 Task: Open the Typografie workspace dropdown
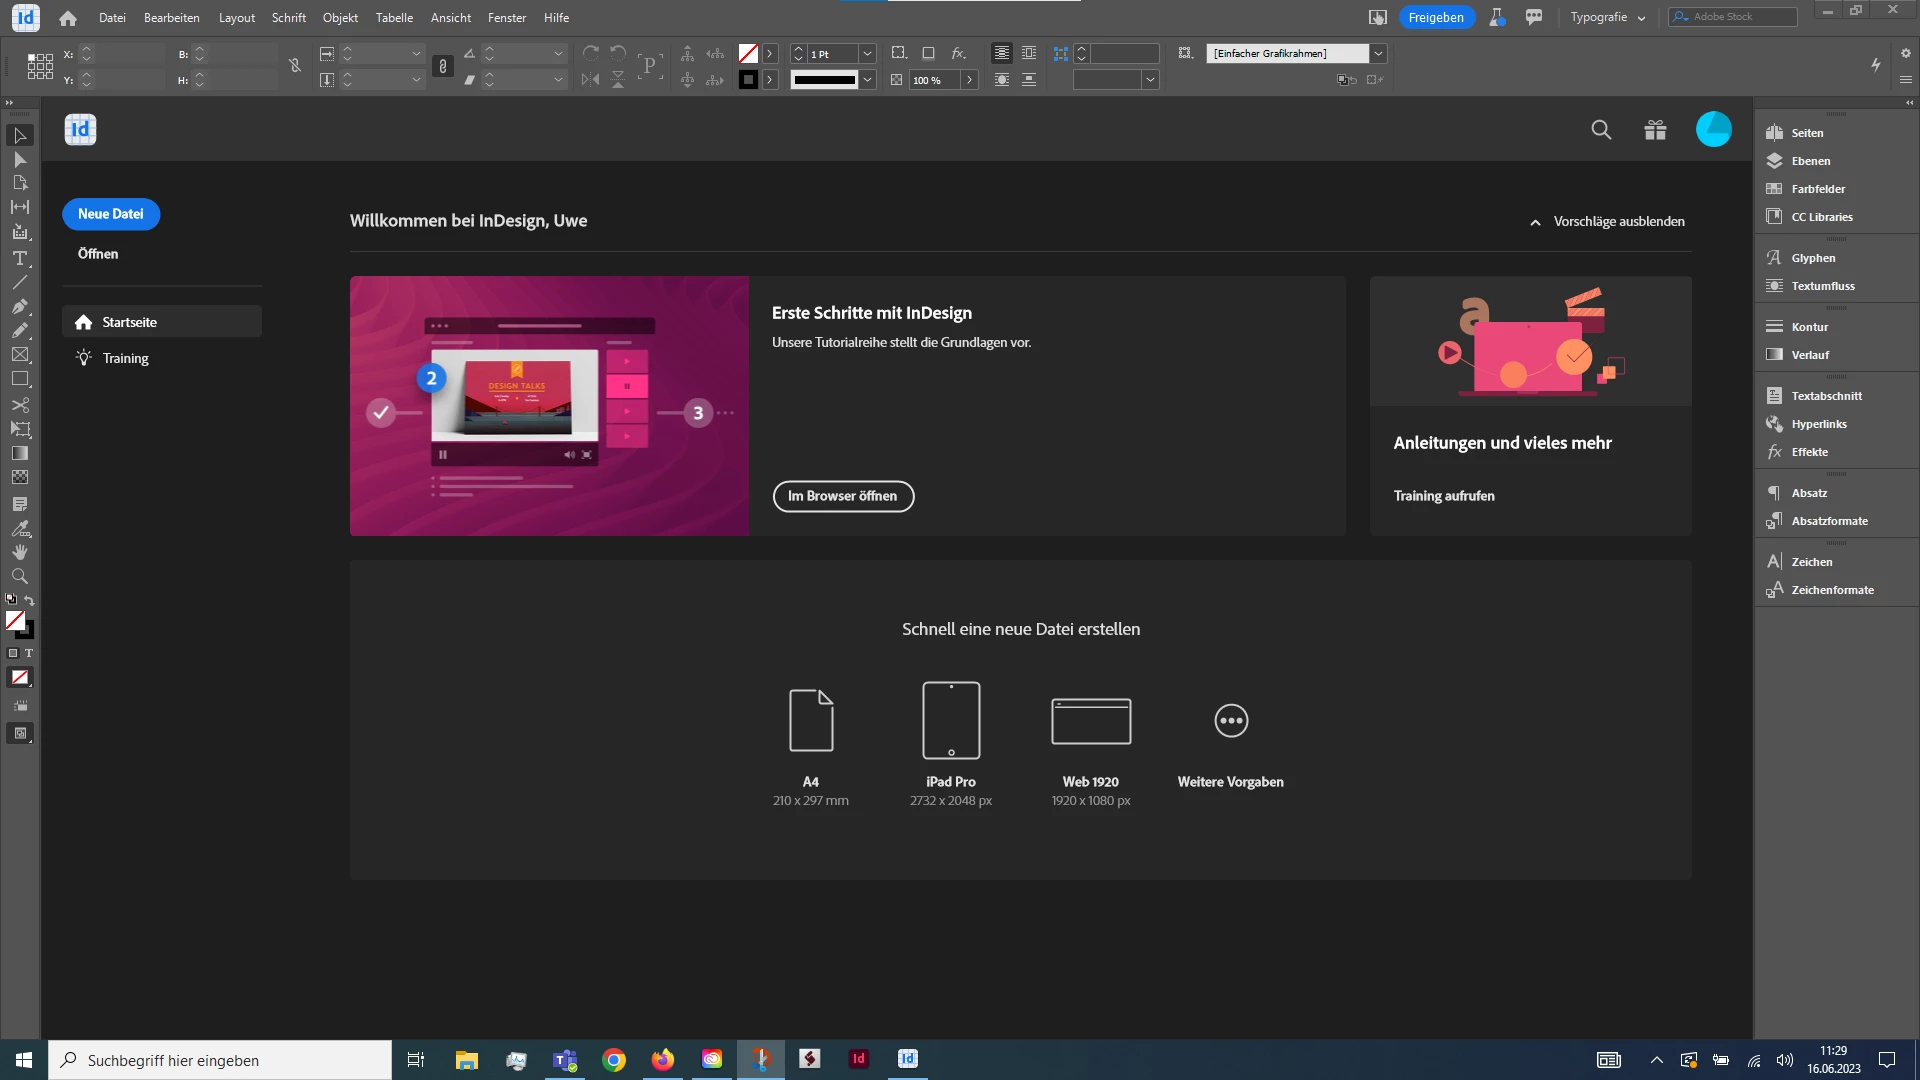click(x=1607, y=17)
